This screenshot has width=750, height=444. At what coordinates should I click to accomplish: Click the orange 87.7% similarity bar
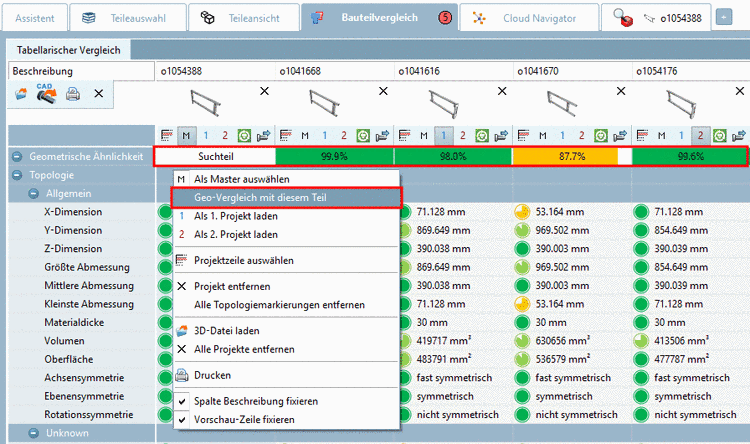[565, 156]
